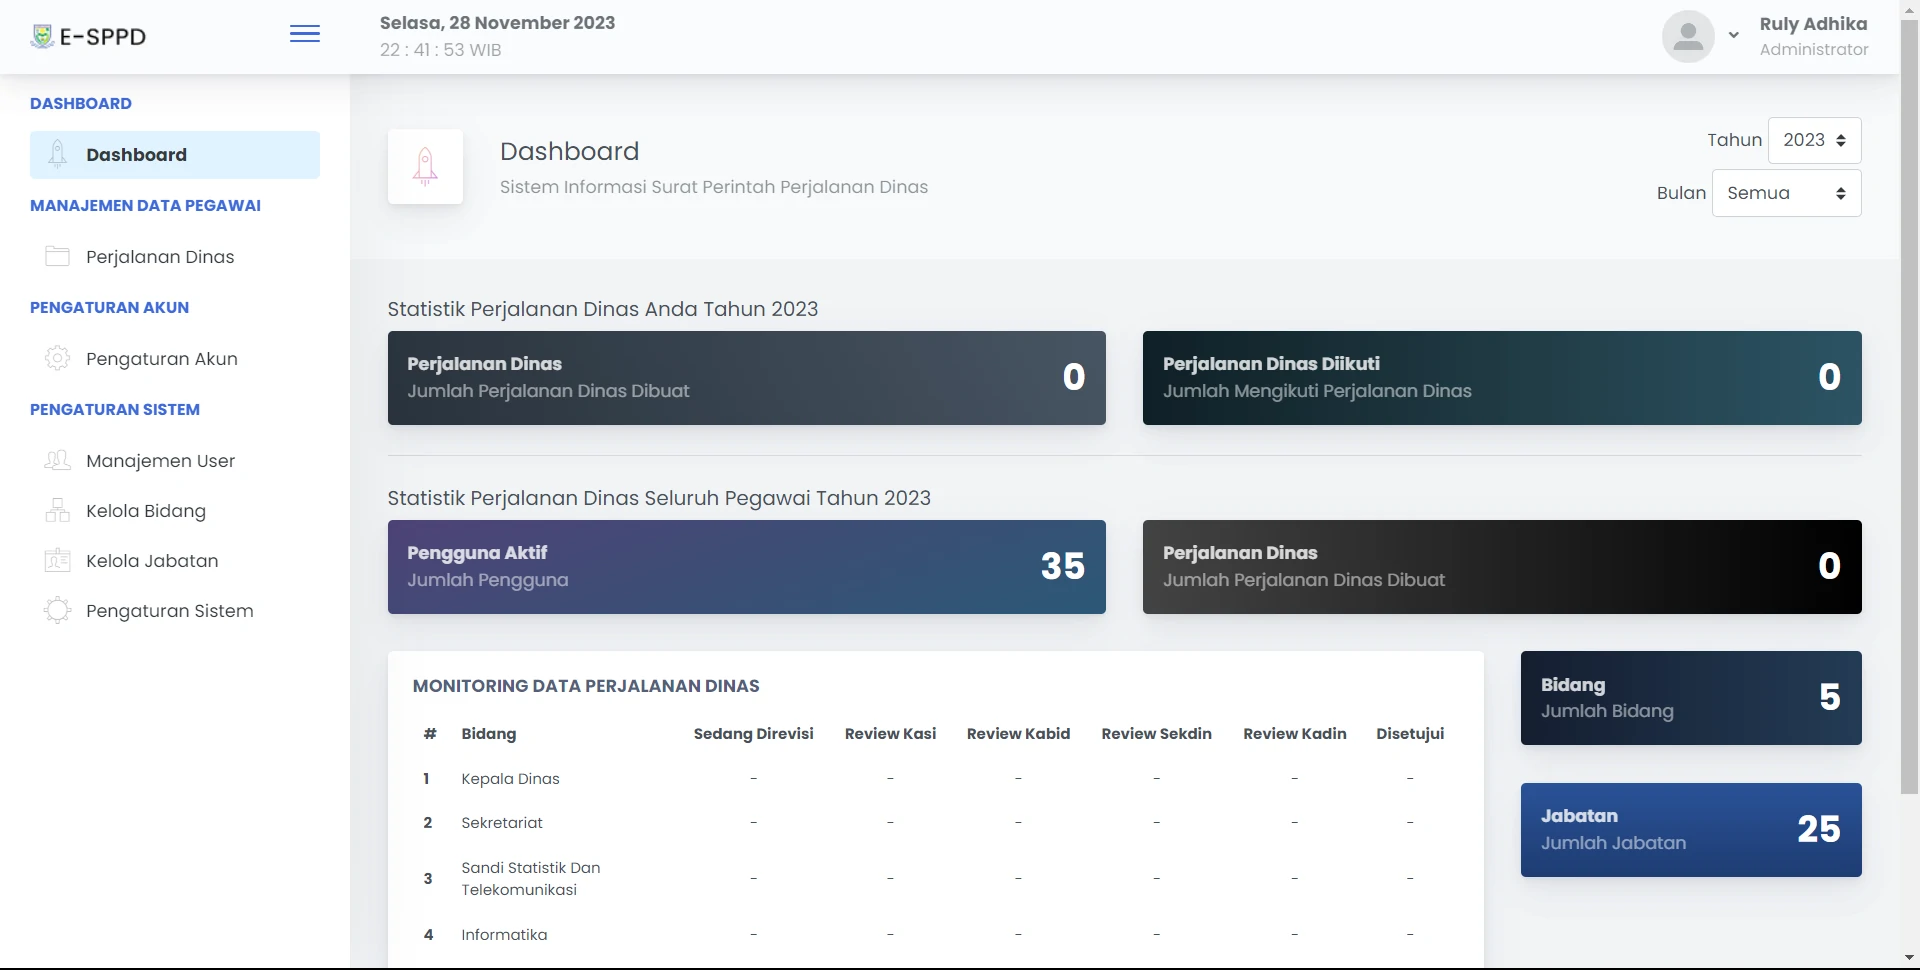Open the Tahun 2023 year dropdown

pyautogui.click(x=1814, y=141)
